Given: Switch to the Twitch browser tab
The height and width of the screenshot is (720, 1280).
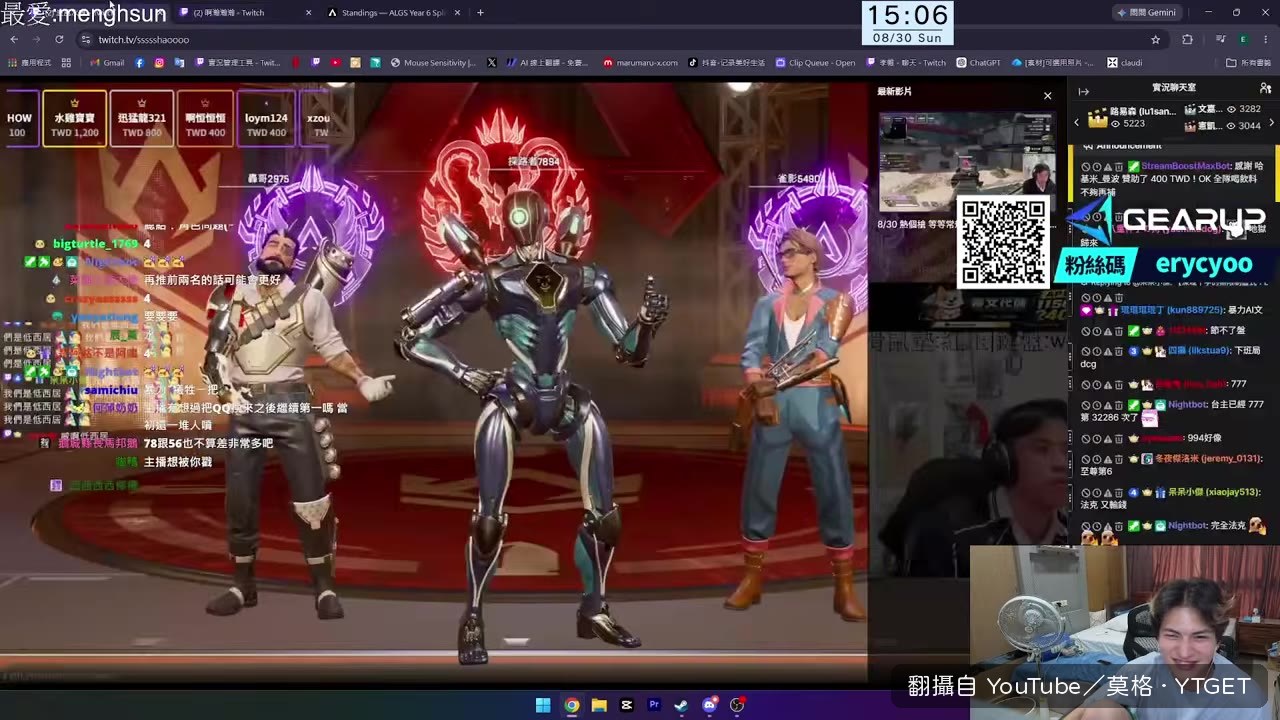Looking at the screenshot, I should 236,12.
